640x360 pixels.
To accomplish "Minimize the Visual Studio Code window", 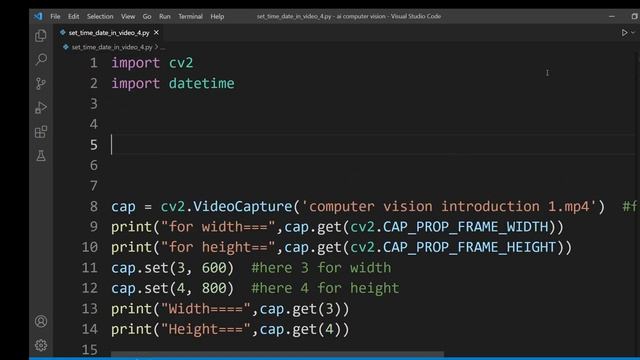I will tap(611, 16).
